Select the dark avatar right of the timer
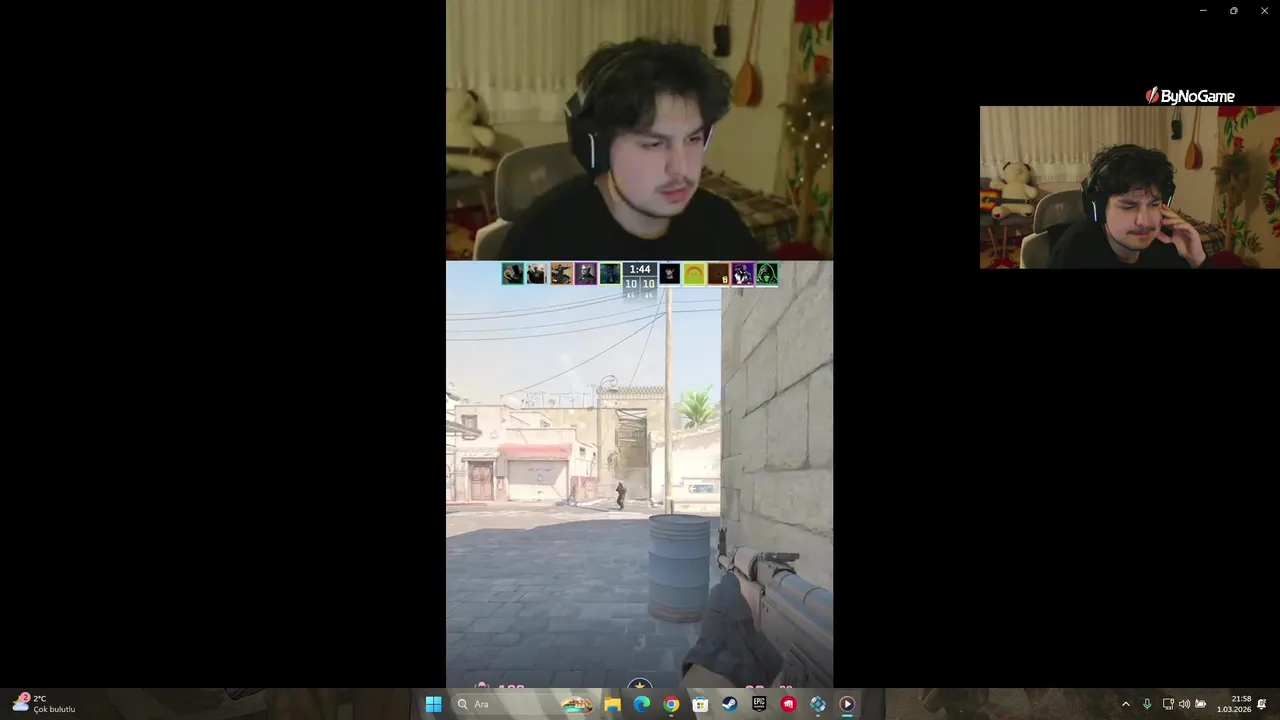The height and width of the screenshot is (720, 1280). [669, 273]
